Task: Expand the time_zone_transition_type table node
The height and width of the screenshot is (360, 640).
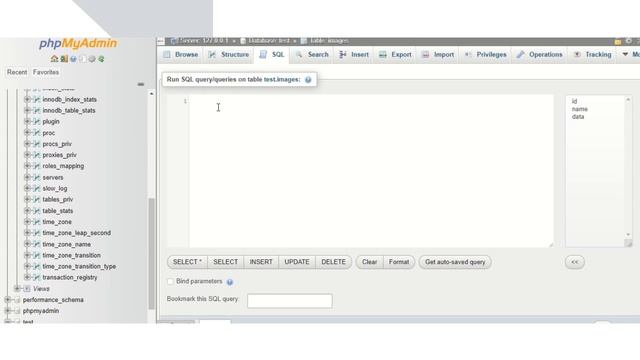Action: [27, 267]
